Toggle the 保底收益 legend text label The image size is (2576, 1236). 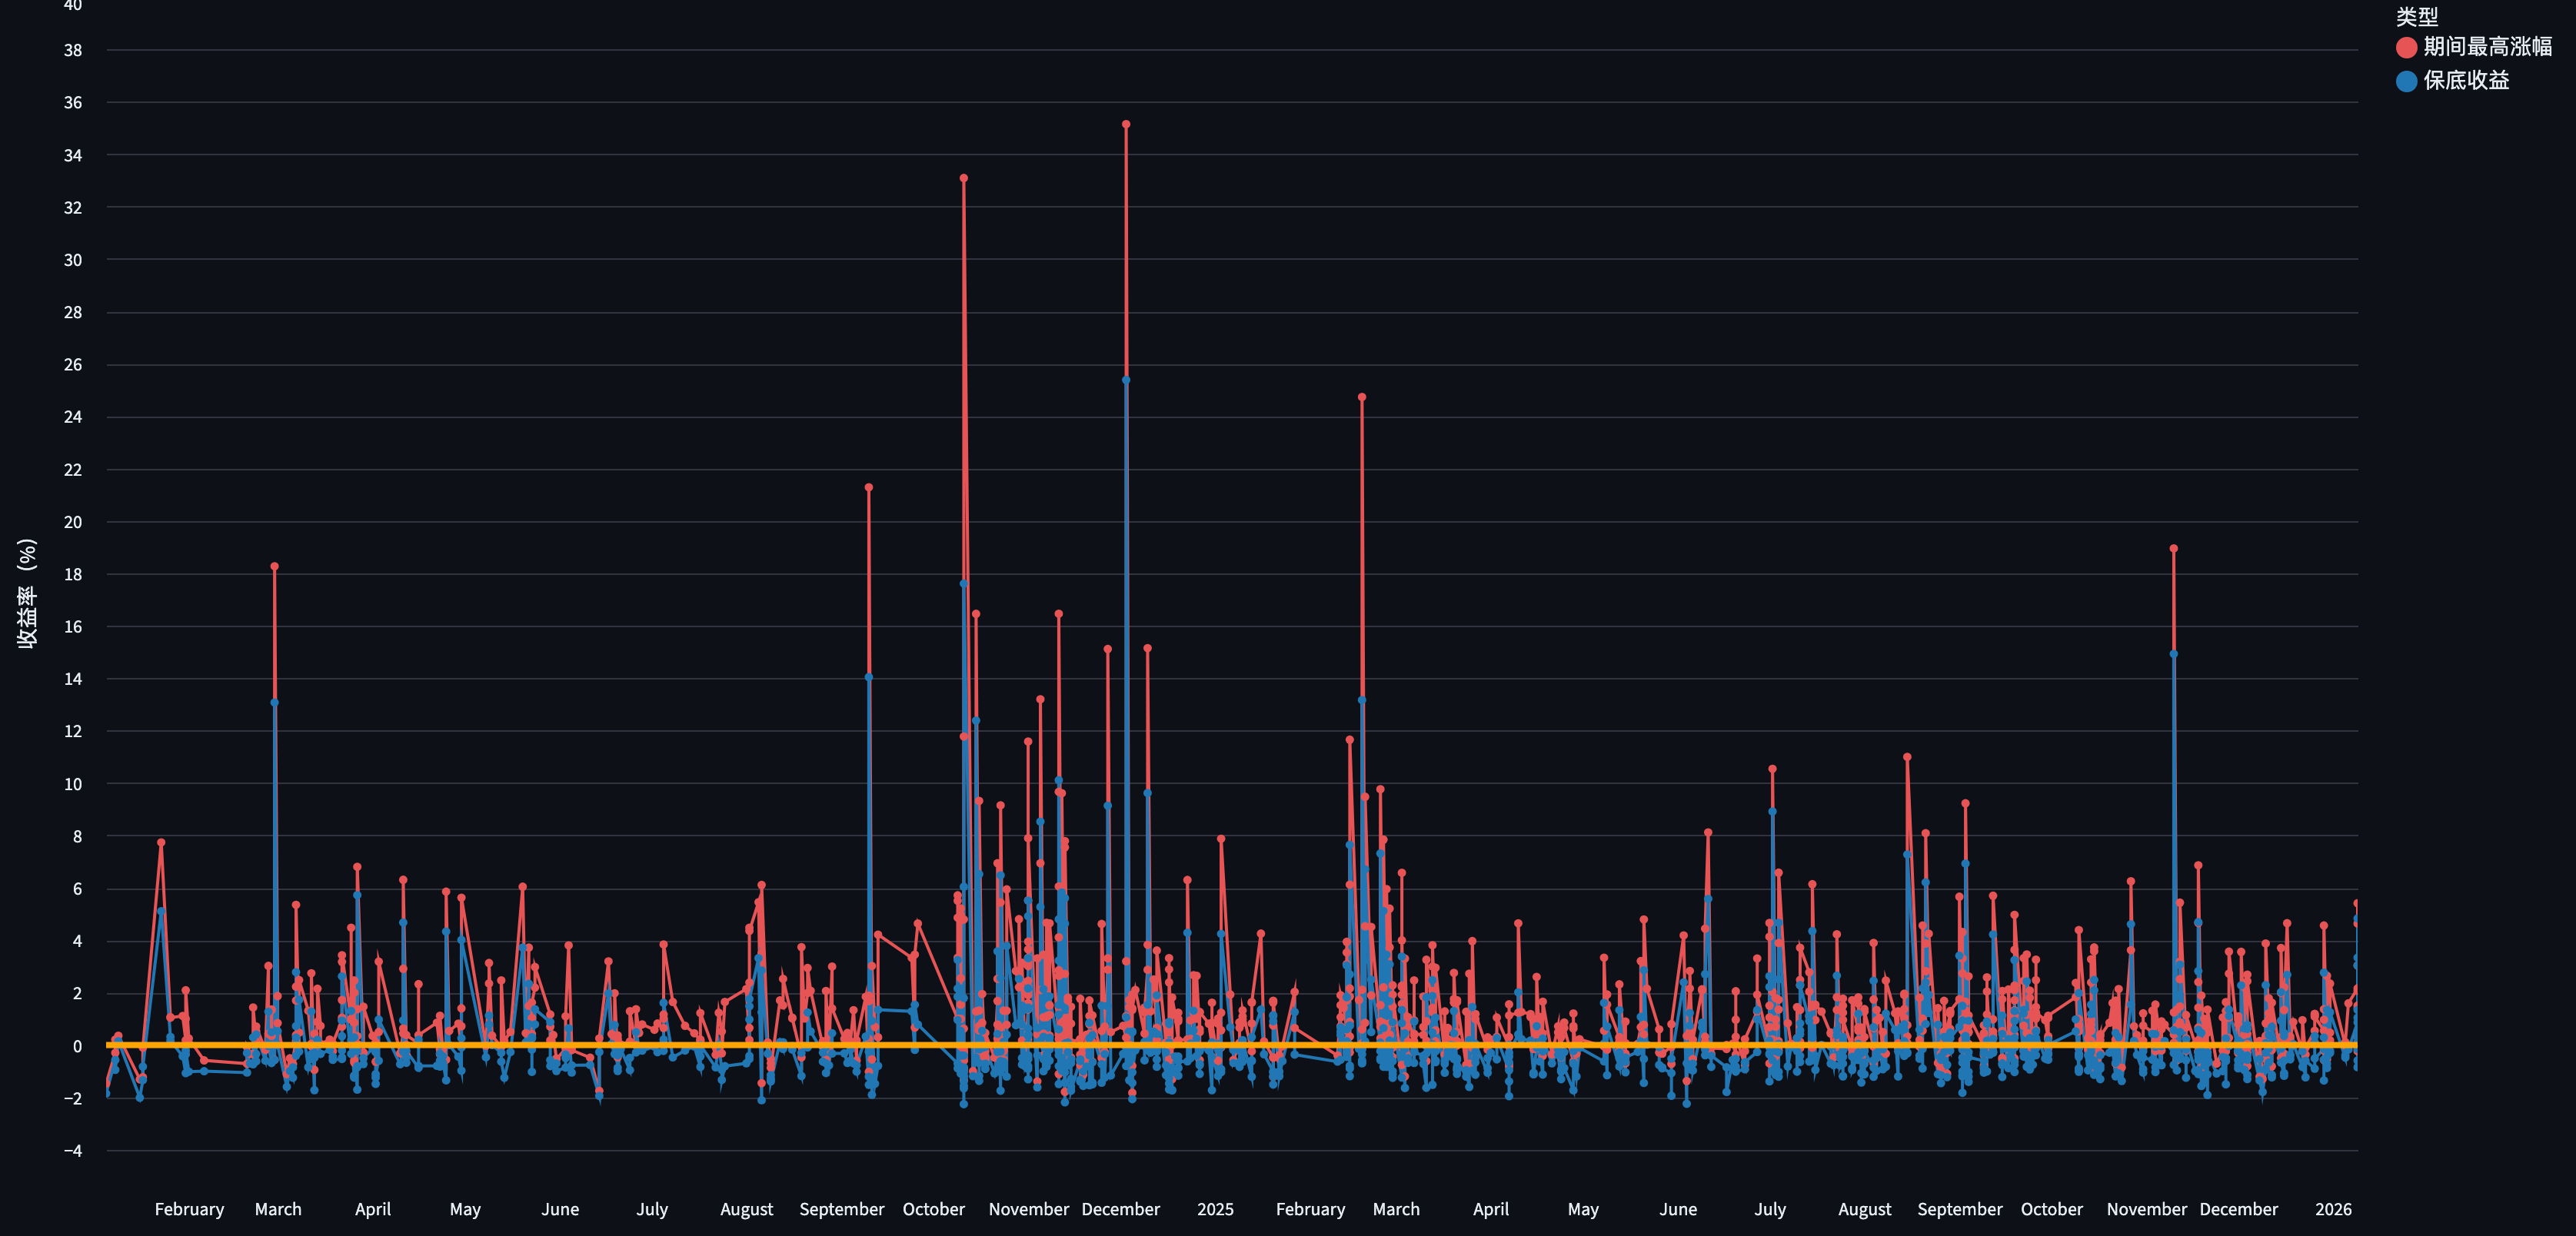[x=2466, y=81]
